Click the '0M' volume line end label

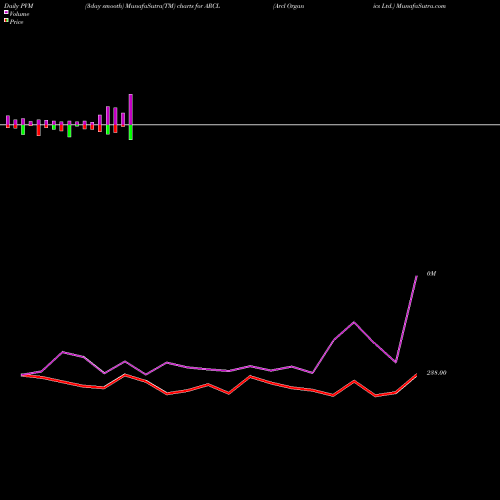pyautogui.click(x=431, y=274)
